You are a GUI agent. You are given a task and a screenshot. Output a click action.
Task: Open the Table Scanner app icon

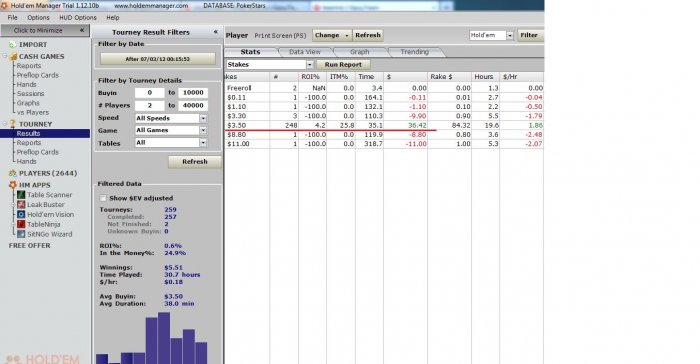[x=21, y=195]
